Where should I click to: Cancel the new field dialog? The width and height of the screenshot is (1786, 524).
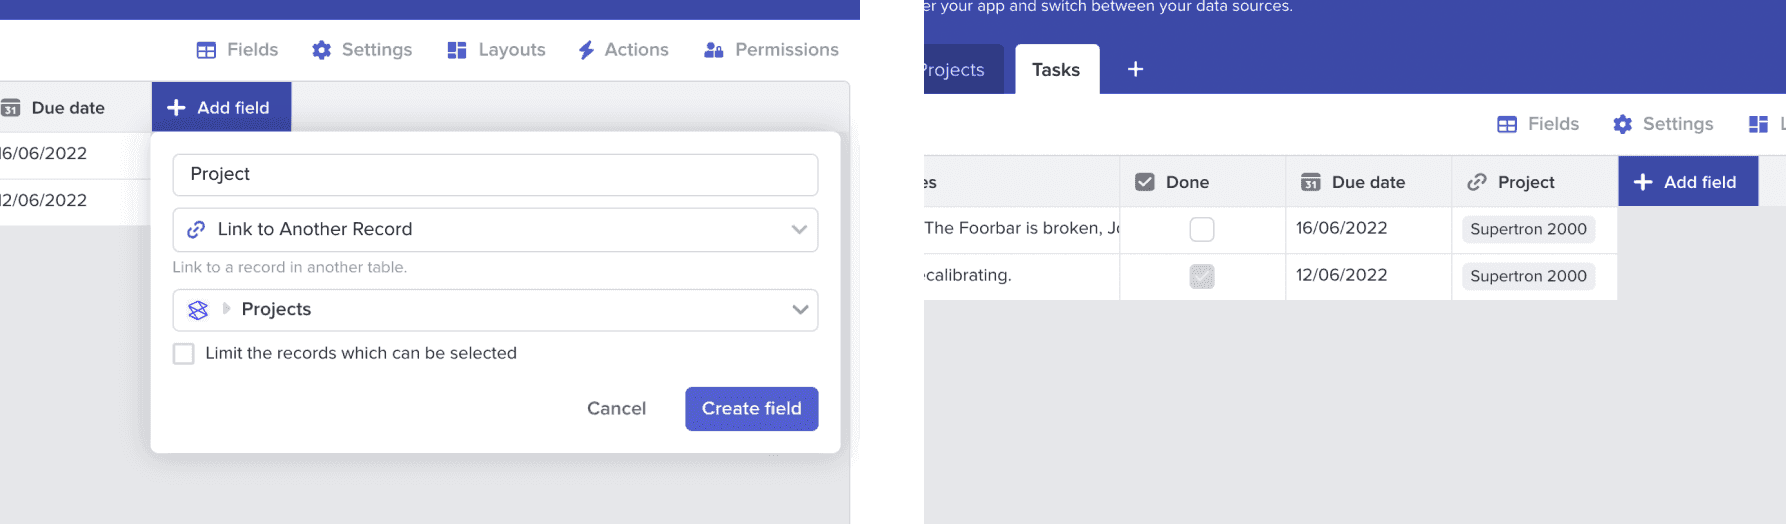616,409
